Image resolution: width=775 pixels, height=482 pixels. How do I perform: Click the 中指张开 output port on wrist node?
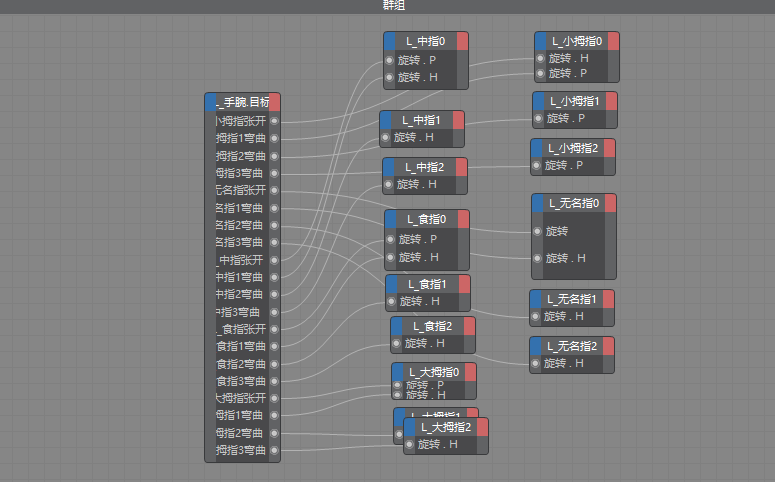click(274, 260)
